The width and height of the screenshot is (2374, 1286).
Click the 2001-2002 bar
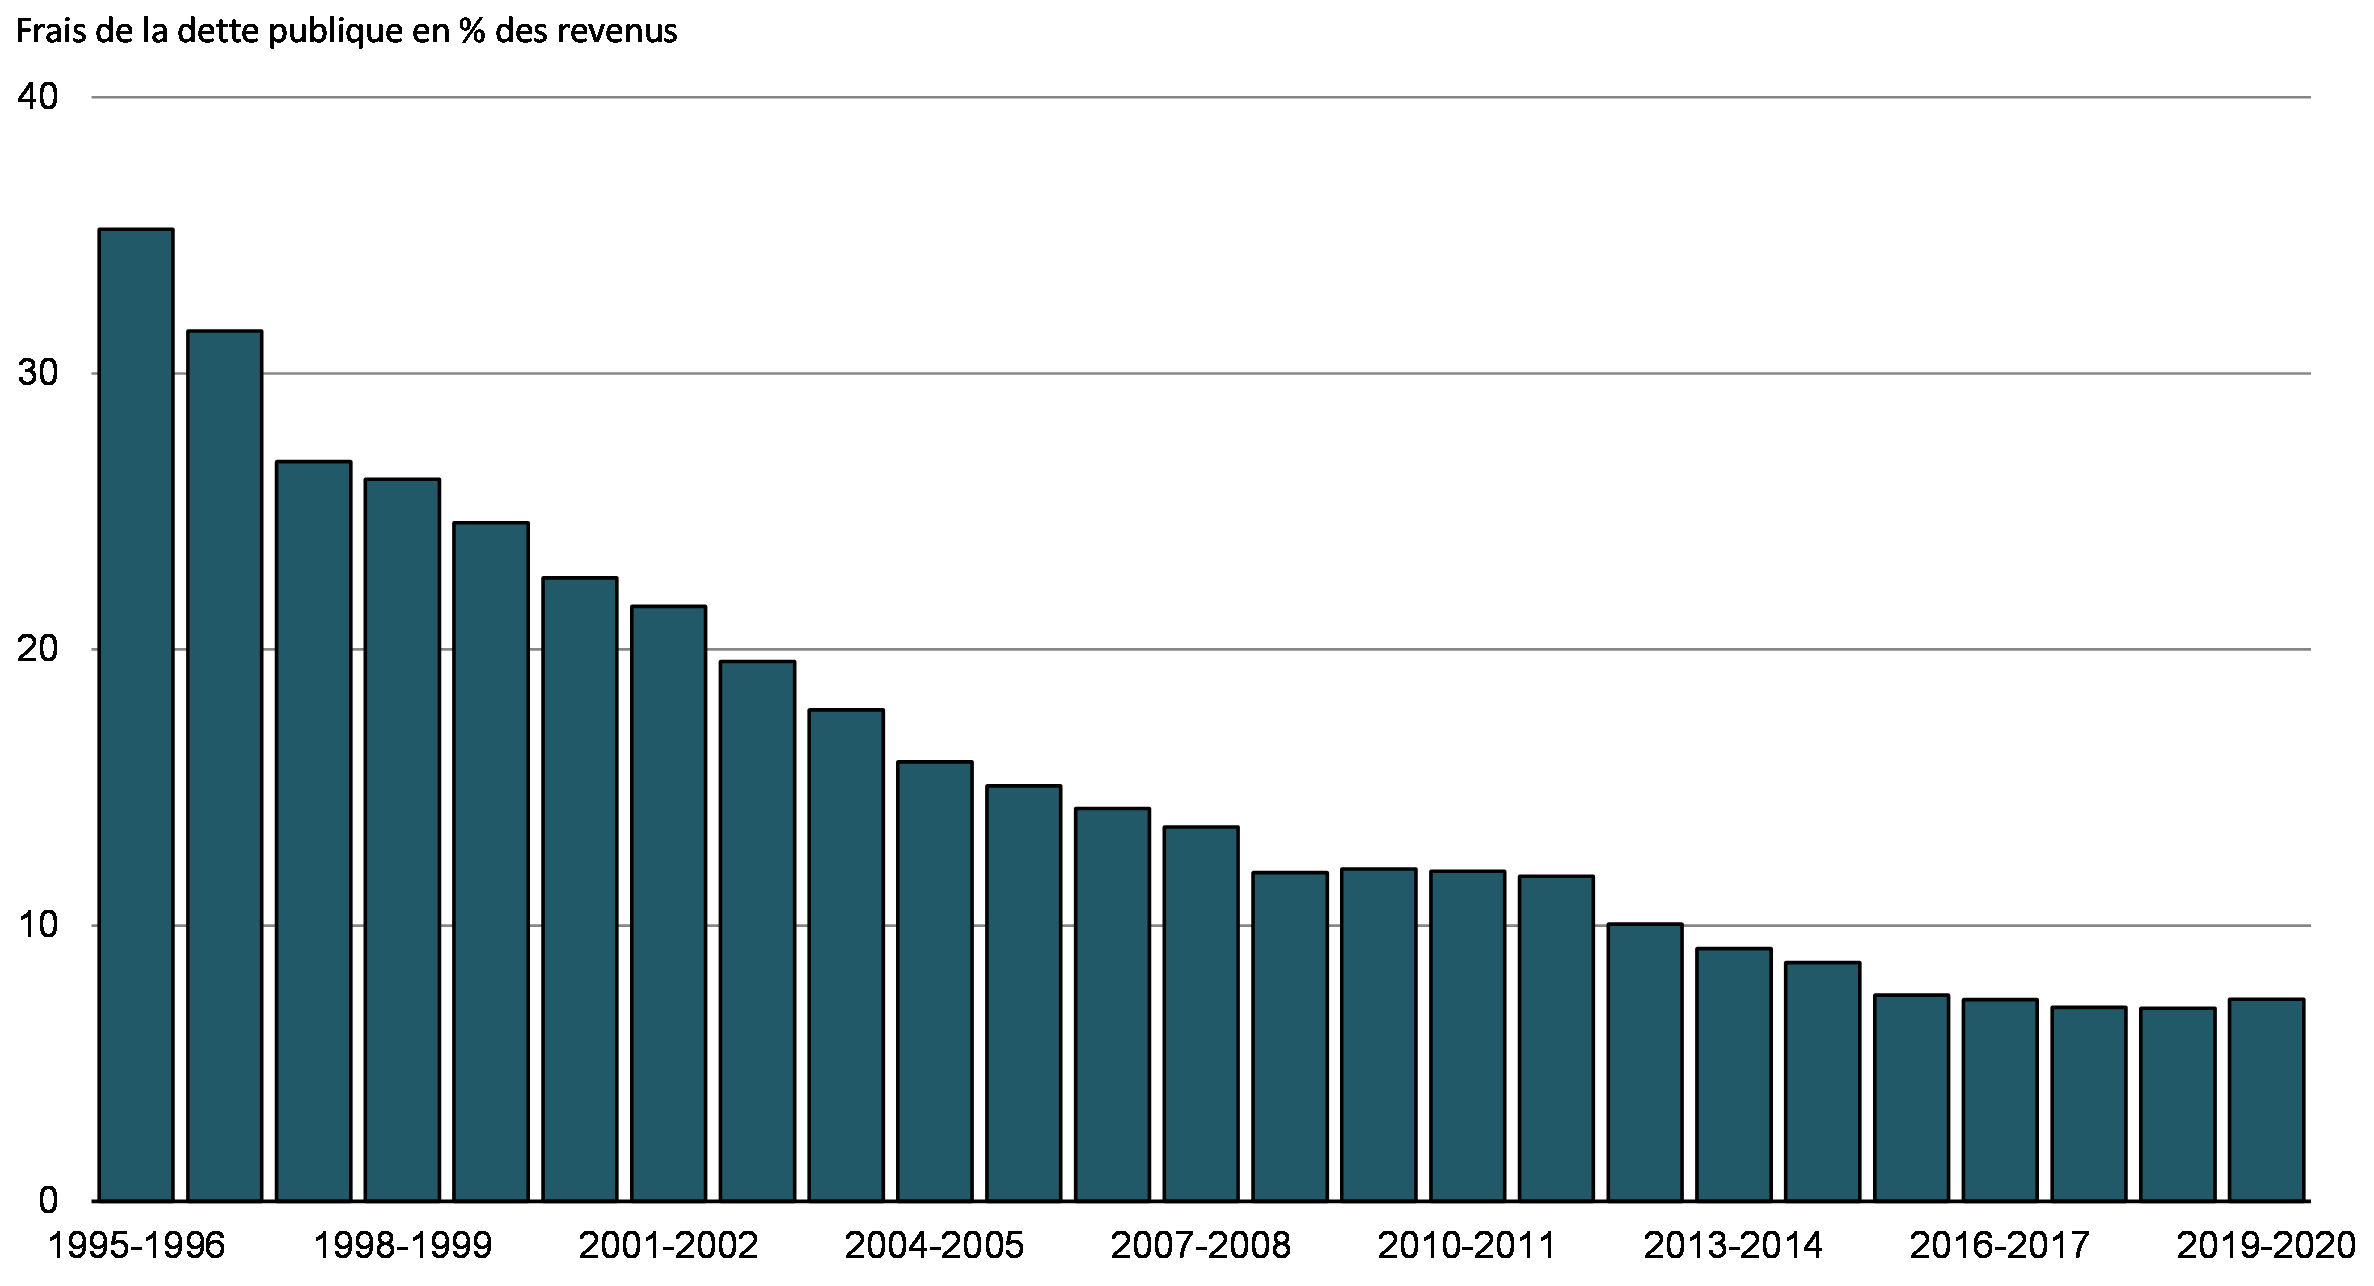pyautogui.click(x=668, y=903)
